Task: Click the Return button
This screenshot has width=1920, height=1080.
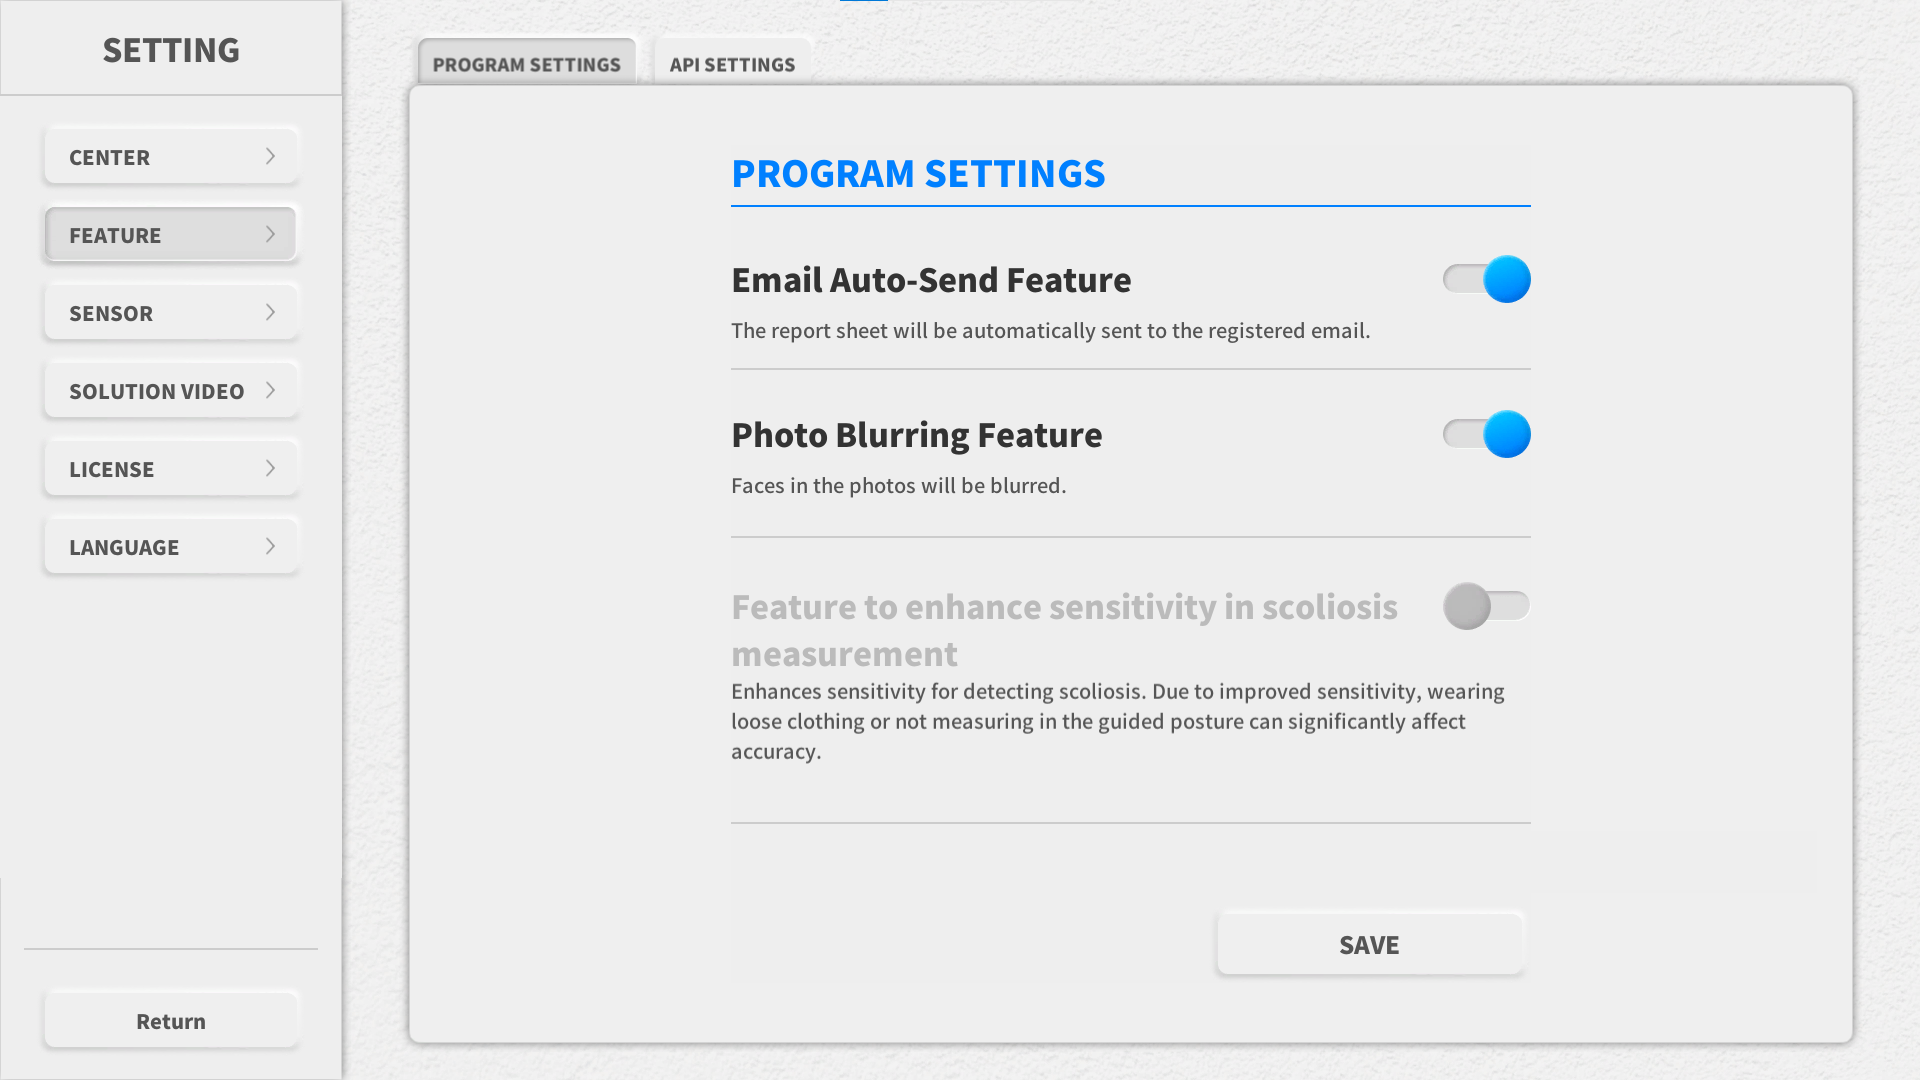Action: point(171,1020)
